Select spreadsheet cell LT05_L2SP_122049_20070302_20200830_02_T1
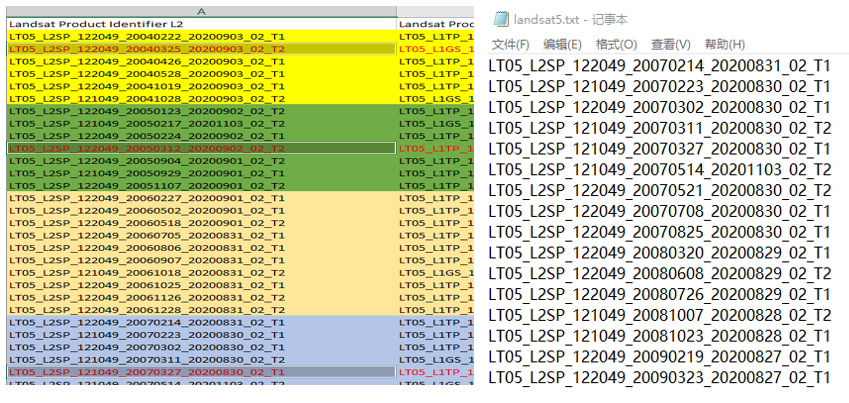849x403 pixels. pyautogui.click(x=201, y=347)
